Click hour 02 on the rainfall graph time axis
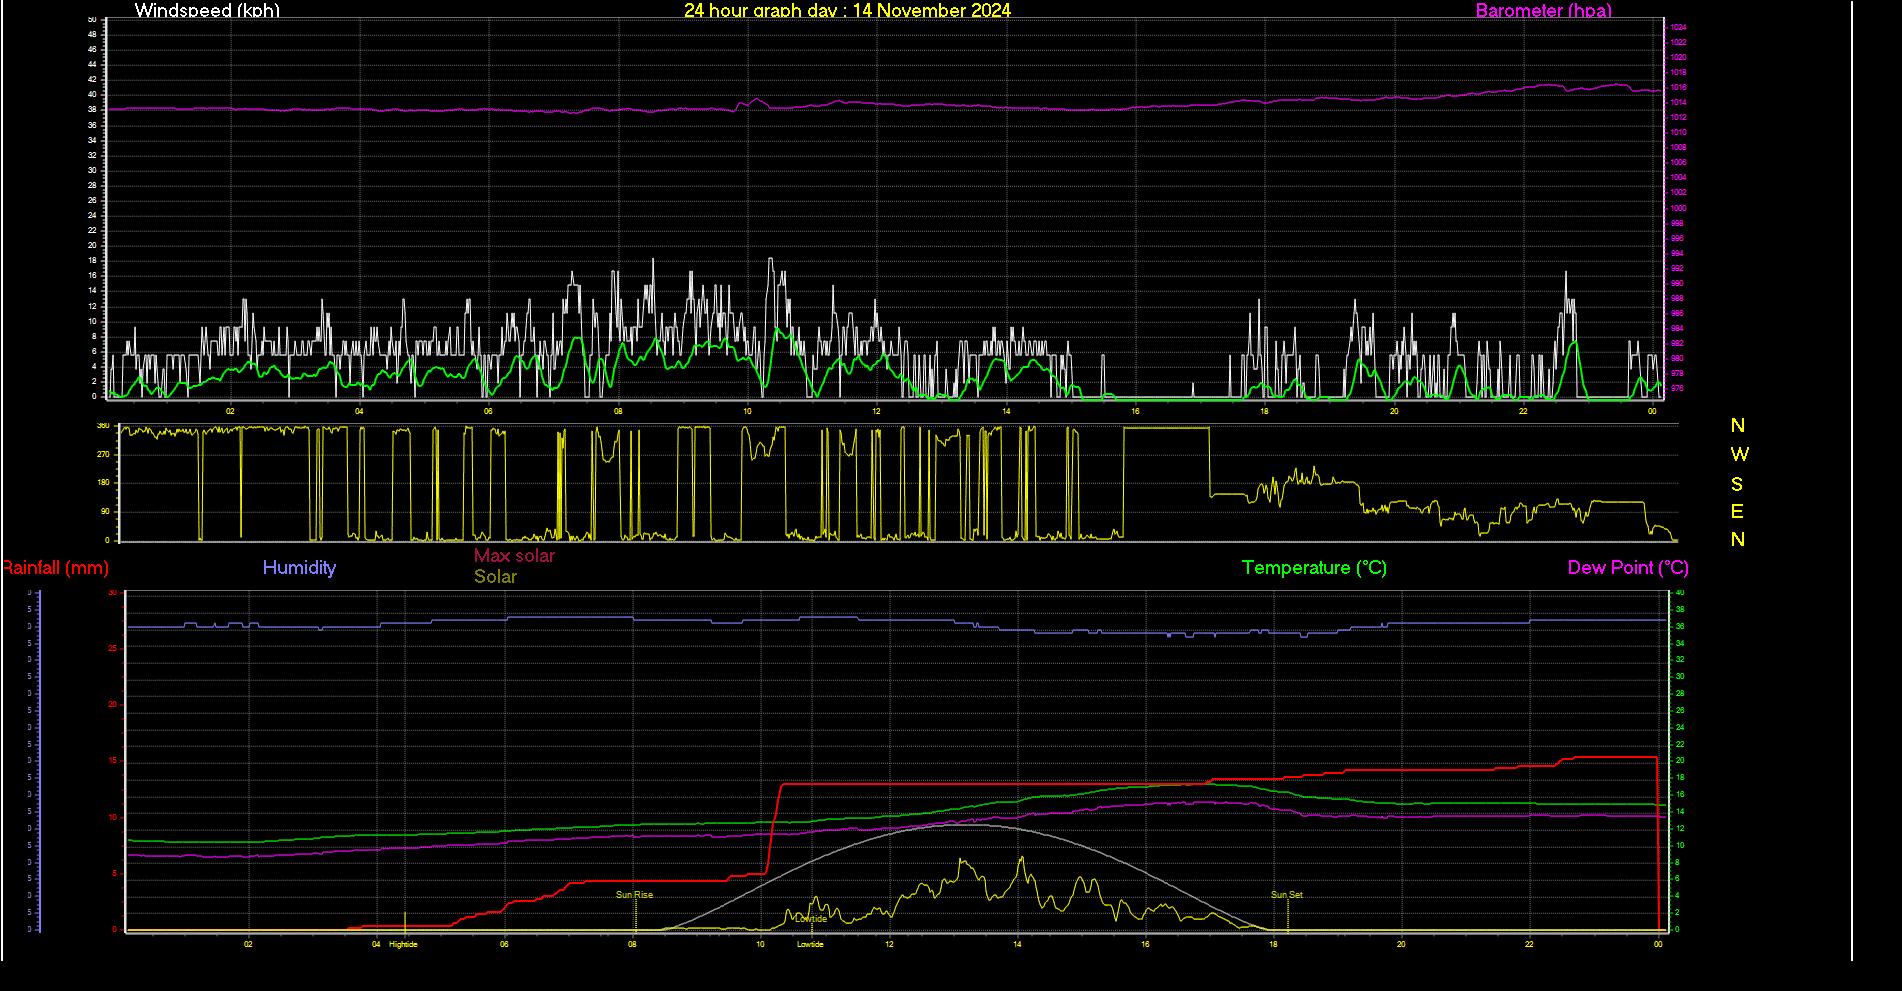The width and height of the screenshot is (1902, 991). tap(248, 944)
